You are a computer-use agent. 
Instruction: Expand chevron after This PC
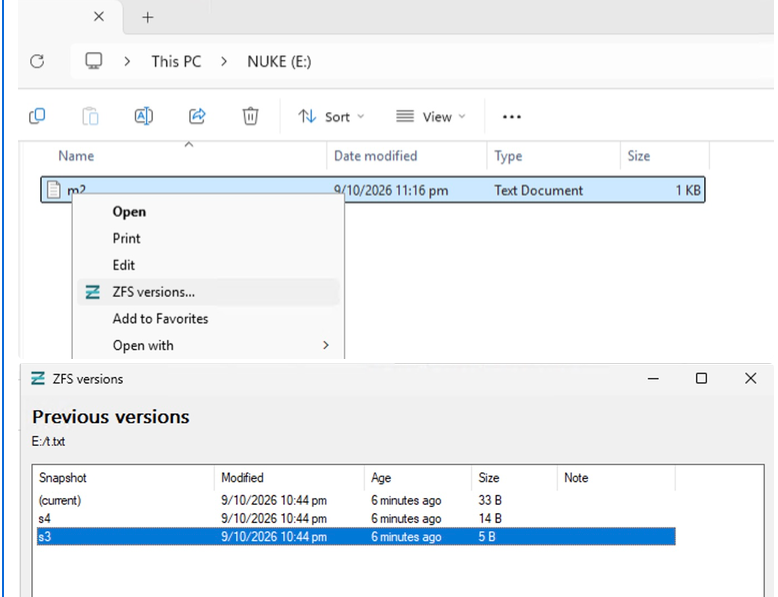(224, 61)
